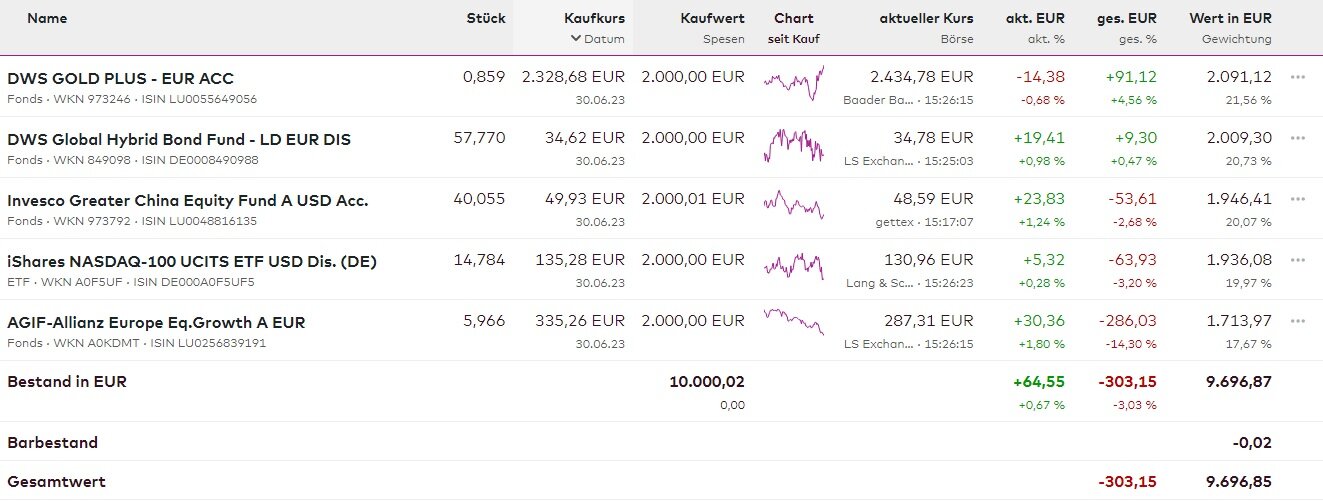View DWS GOLD PLUS mini chart
The image size is (1323, 501).
[793, 84]
